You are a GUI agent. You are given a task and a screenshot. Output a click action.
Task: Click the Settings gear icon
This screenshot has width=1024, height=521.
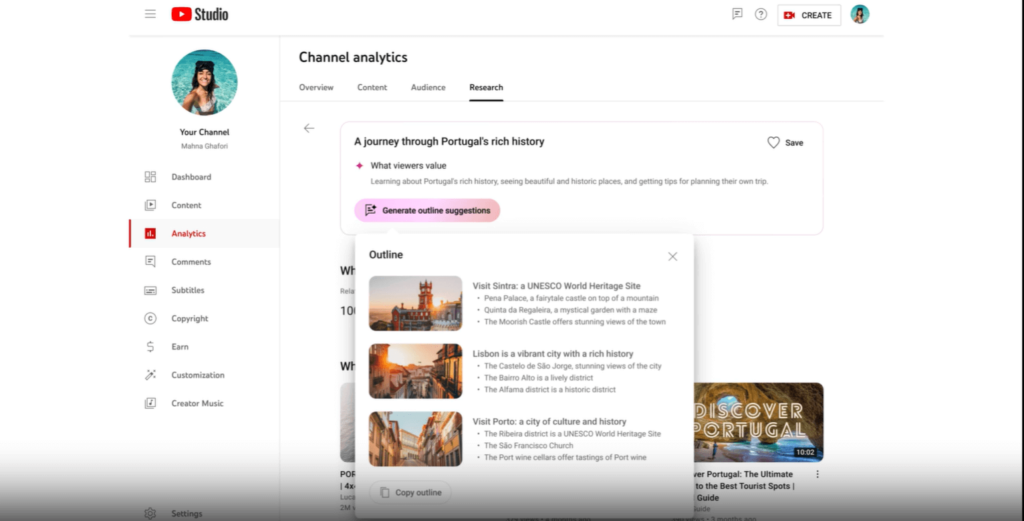point(150,514)
